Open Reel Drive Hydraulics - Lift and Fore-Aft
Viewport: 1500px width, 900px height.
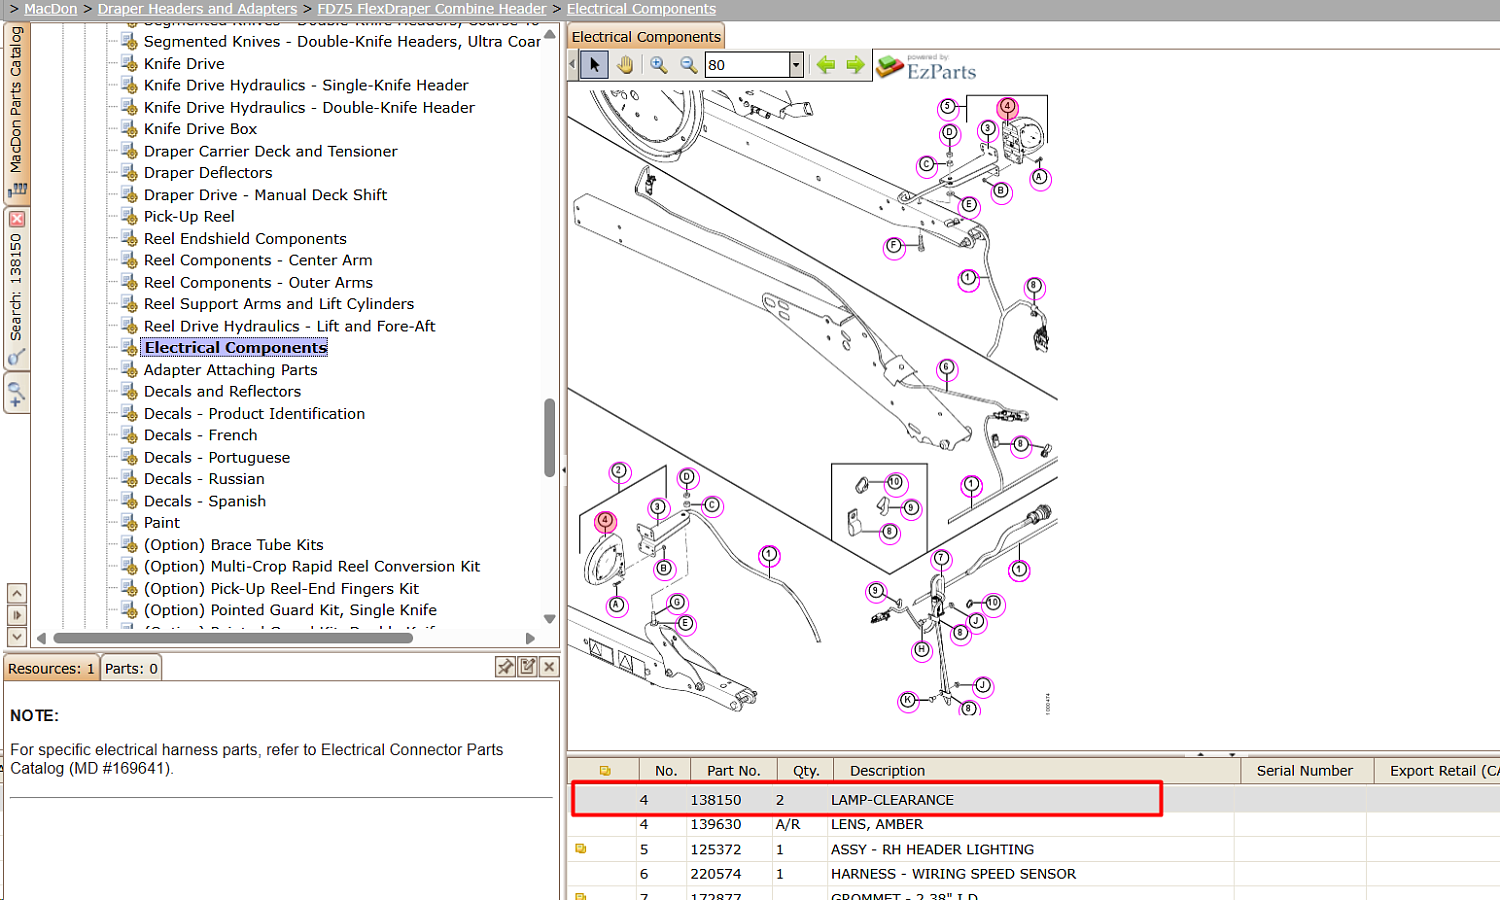pos(290,326)
